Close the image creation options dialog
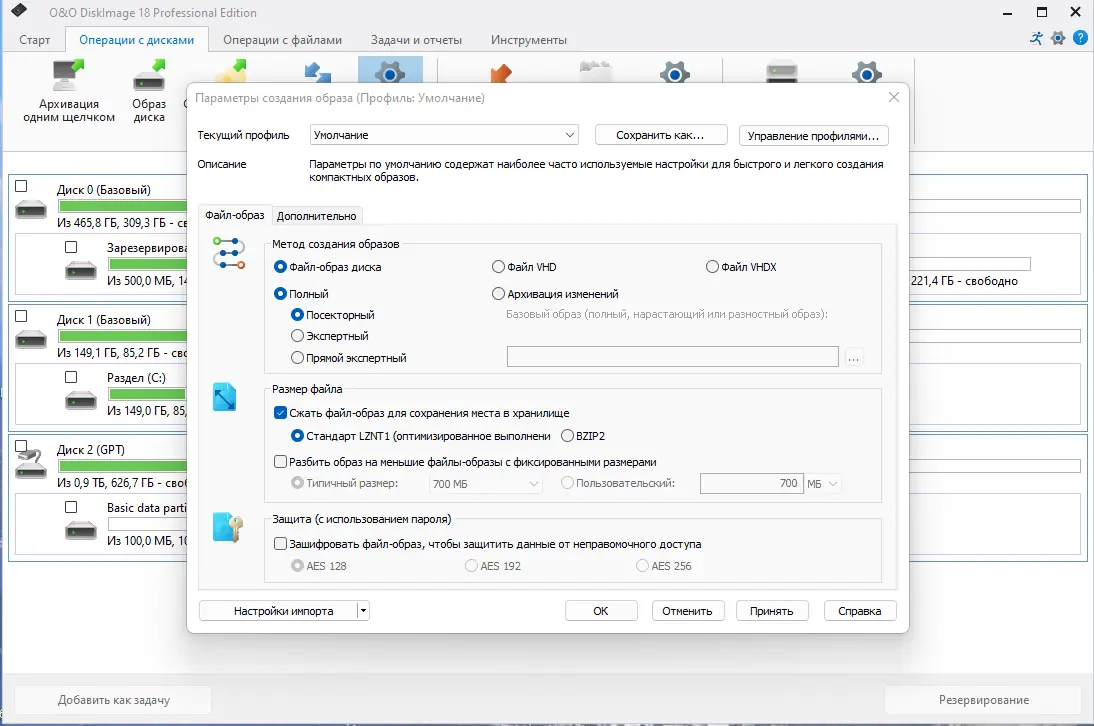 (894, 98)
